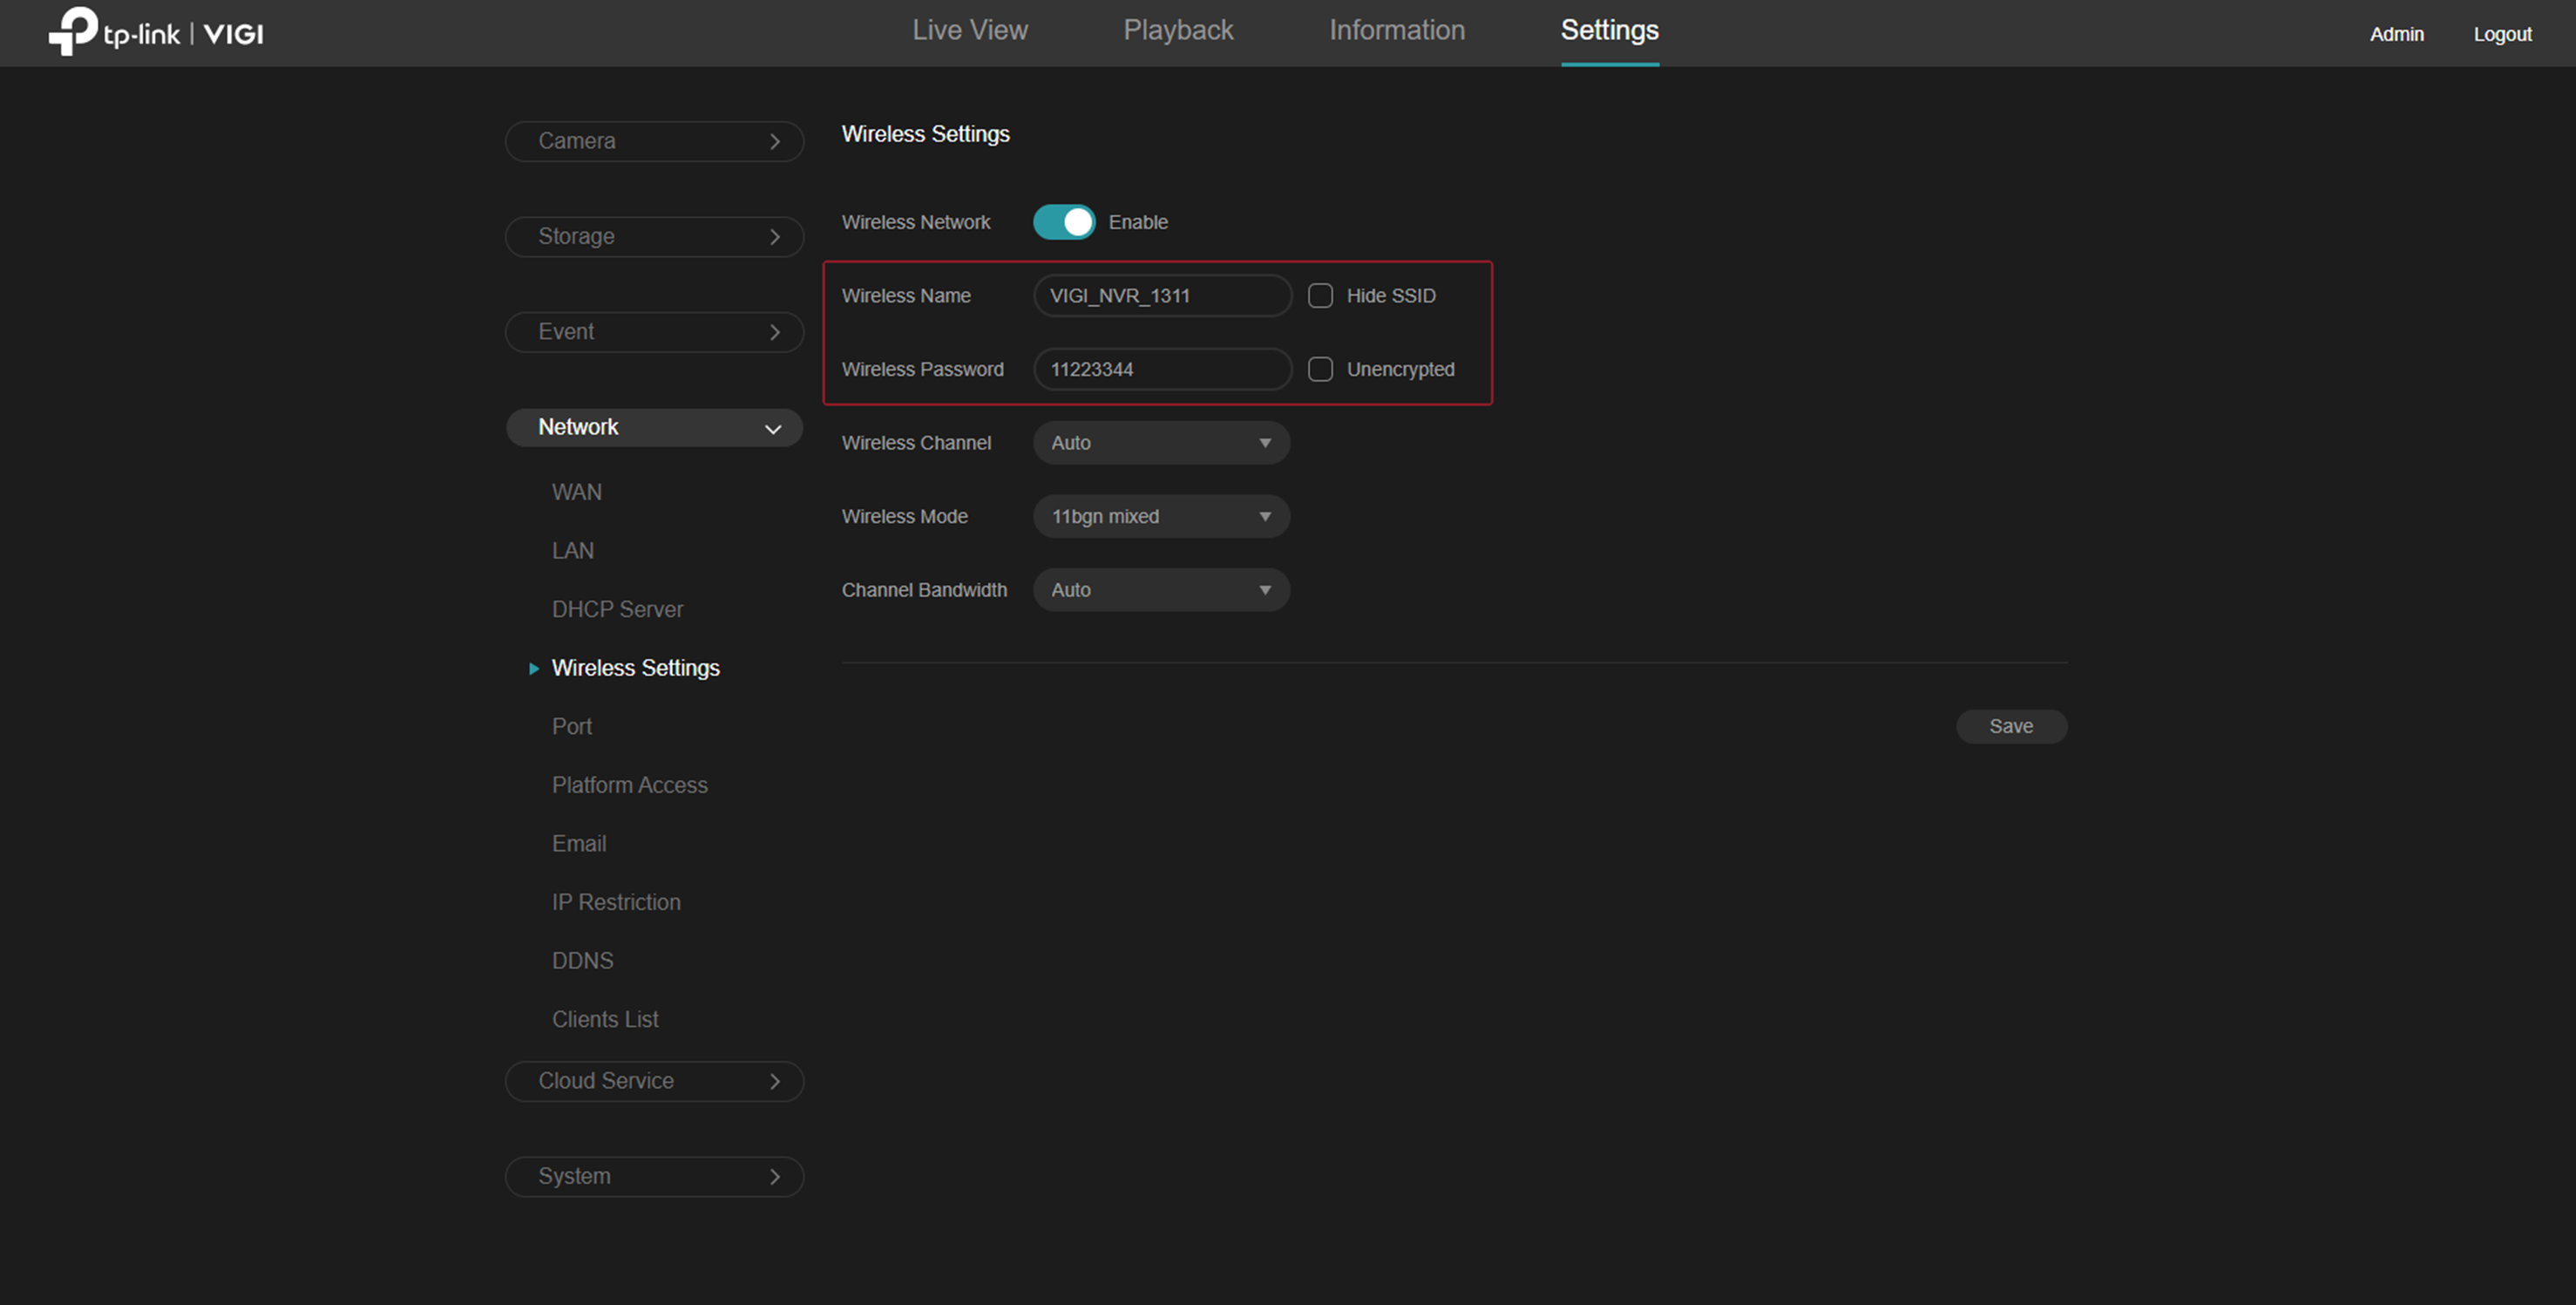Expand the Storage settings section

(x=654, y=236)
